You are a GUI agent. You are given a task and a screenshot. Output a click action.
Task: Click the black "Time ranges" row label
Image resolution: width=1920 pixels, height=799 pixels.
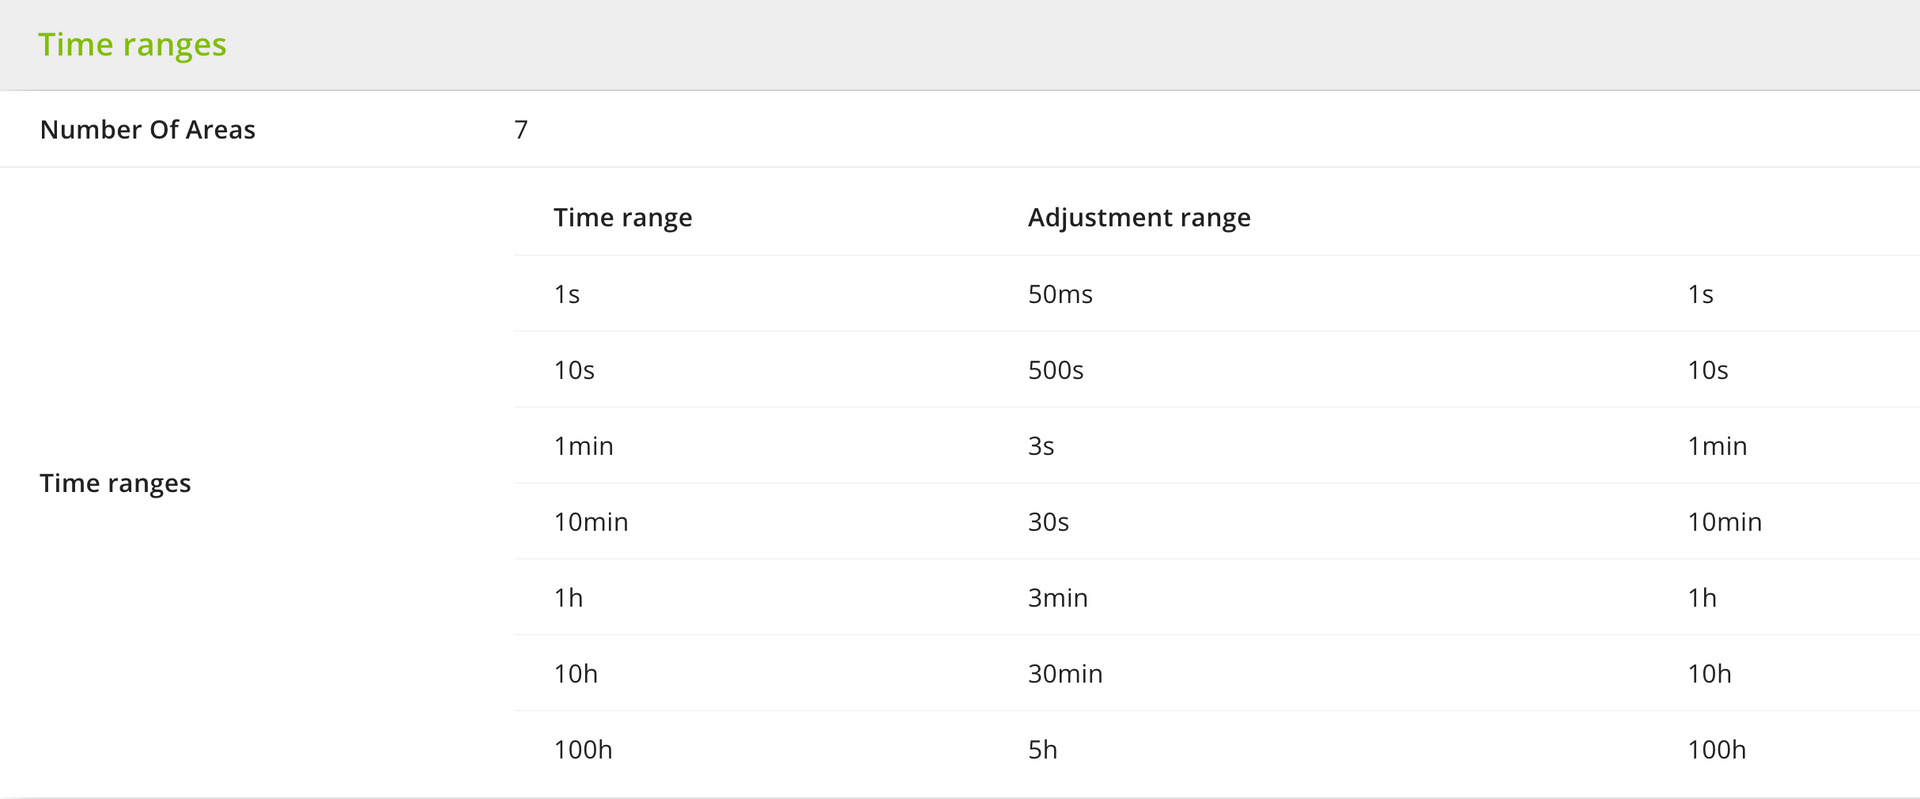(115, 483)
